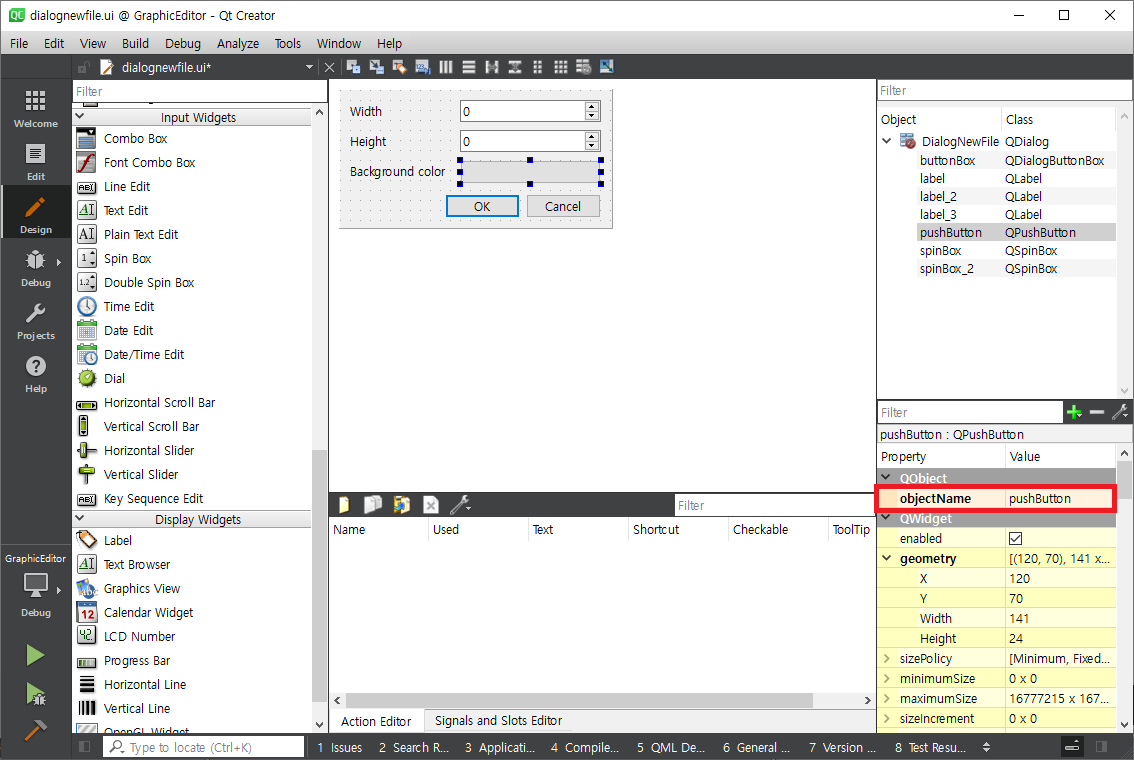
Task: Expand the sizePolicy property
Action: (887, 658)
